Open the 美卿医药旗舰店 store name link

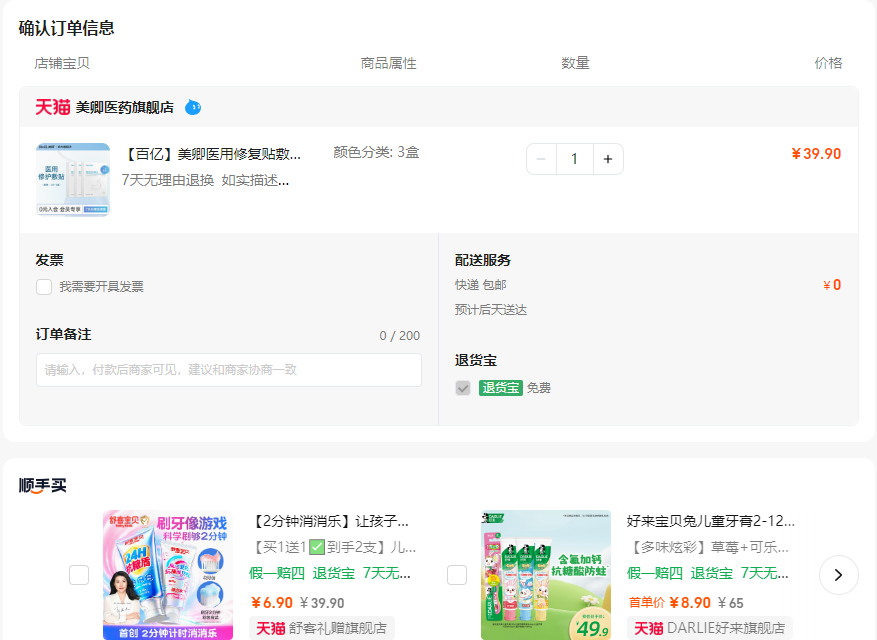click(125, 107)
